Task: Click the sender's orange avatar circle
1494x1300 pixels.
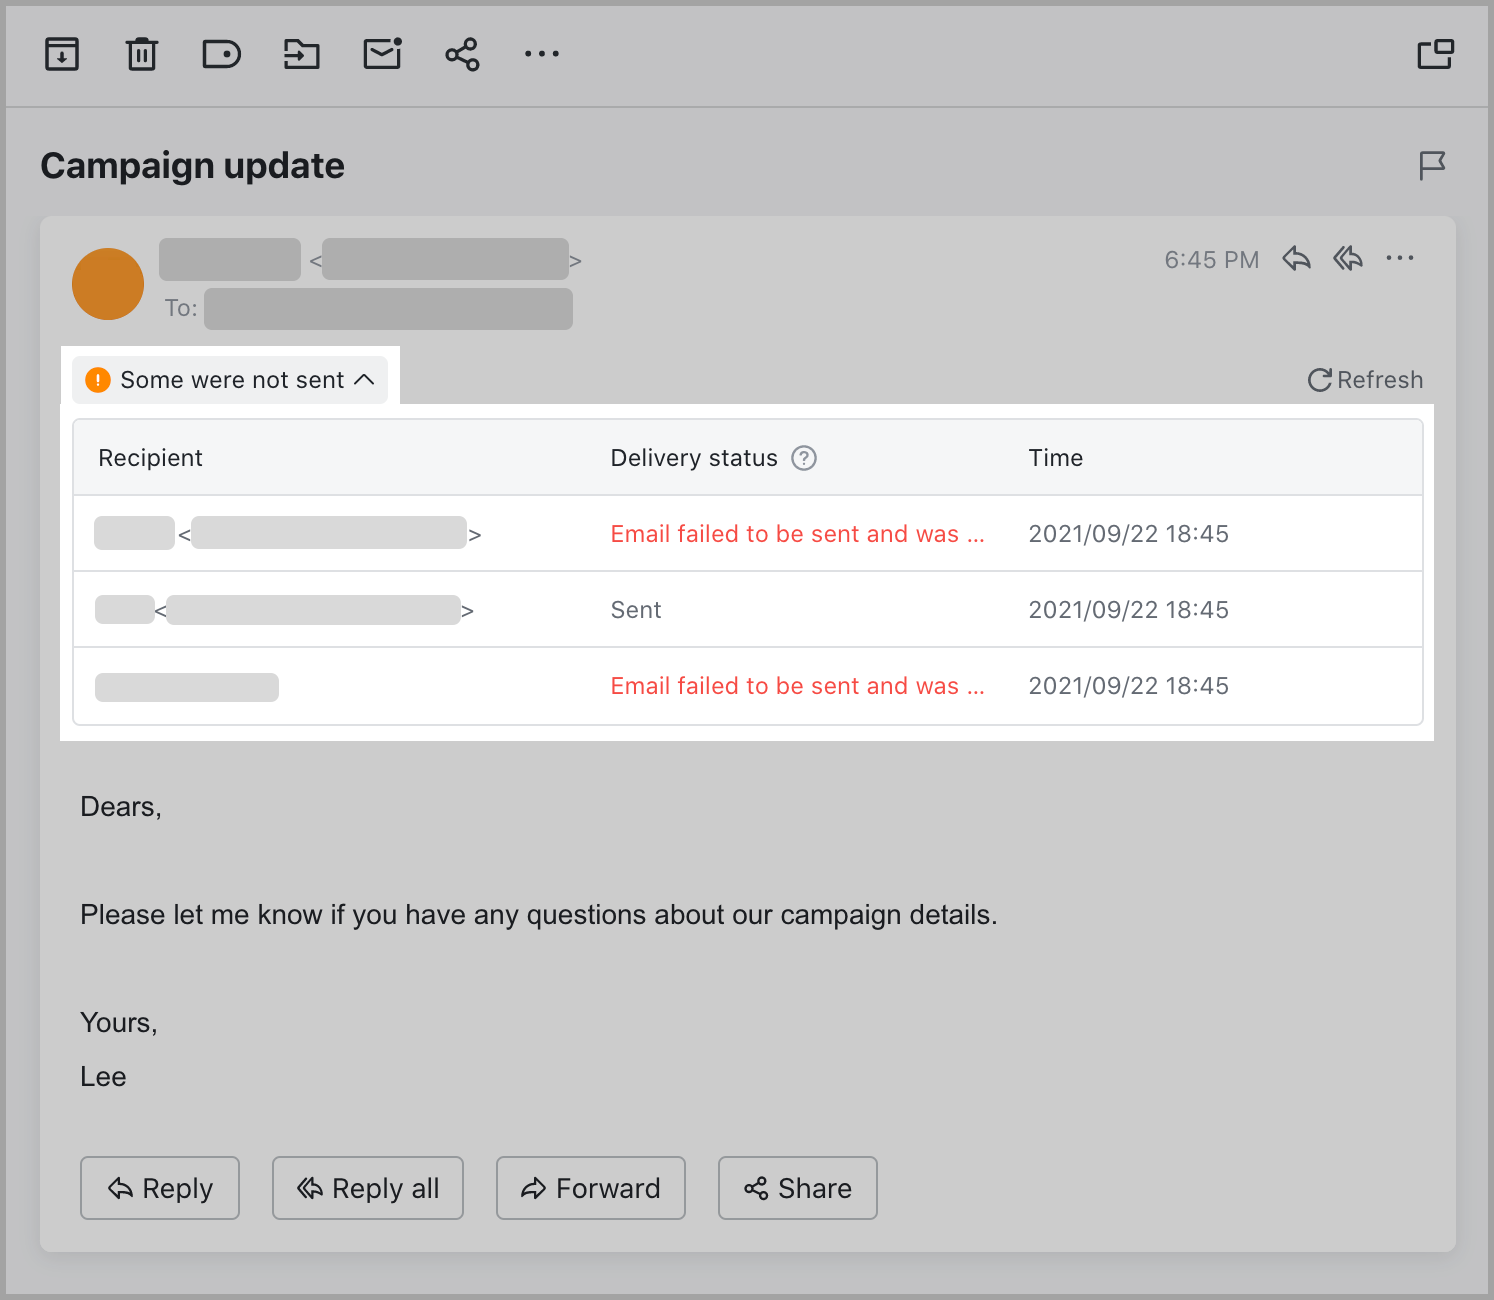Action: point(107,284)
